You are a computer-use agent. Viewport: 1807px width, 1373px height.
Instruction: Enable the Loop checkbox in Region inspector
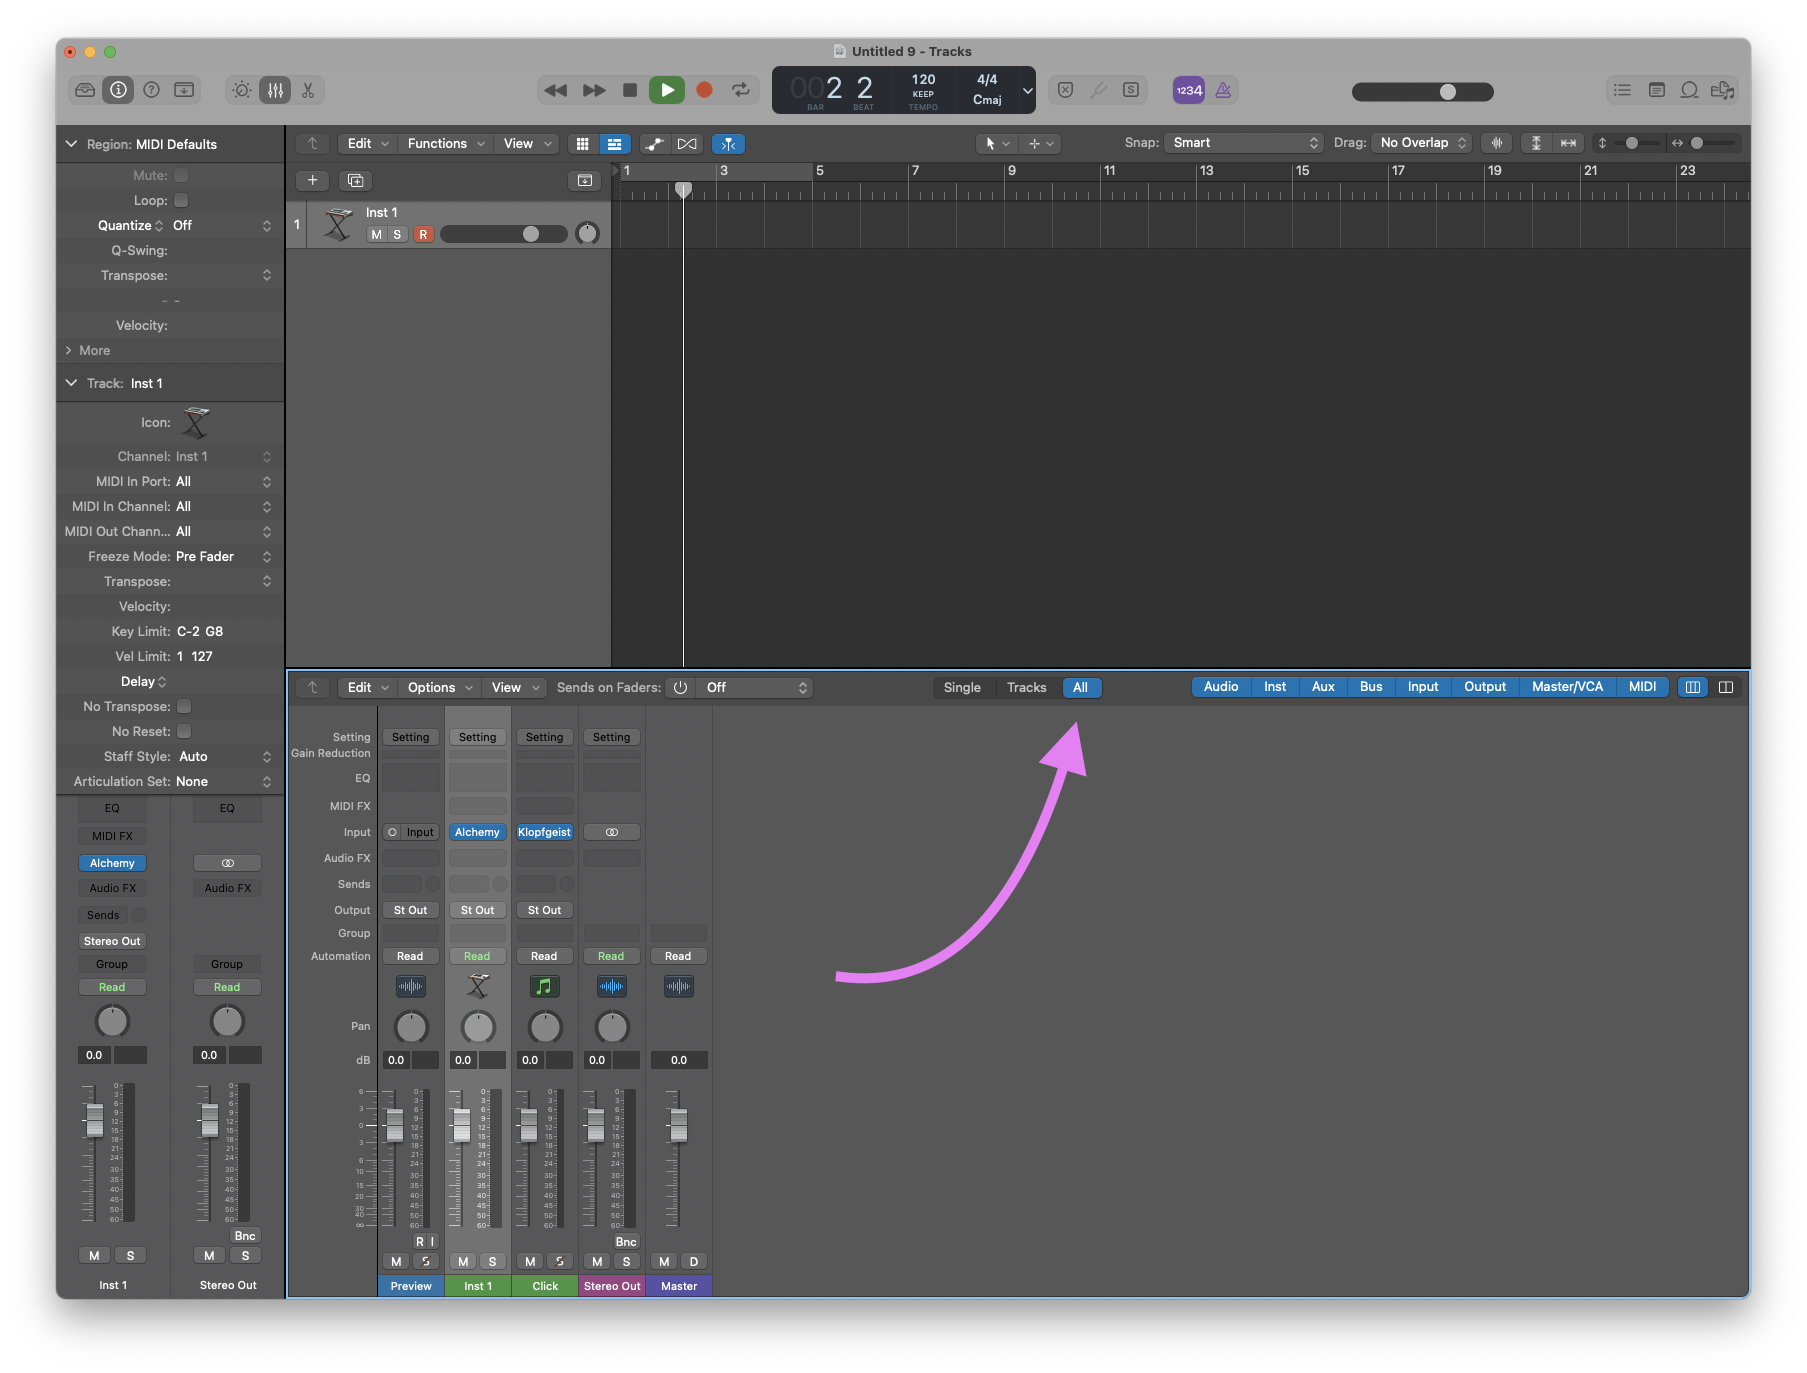tap(181, 200)
